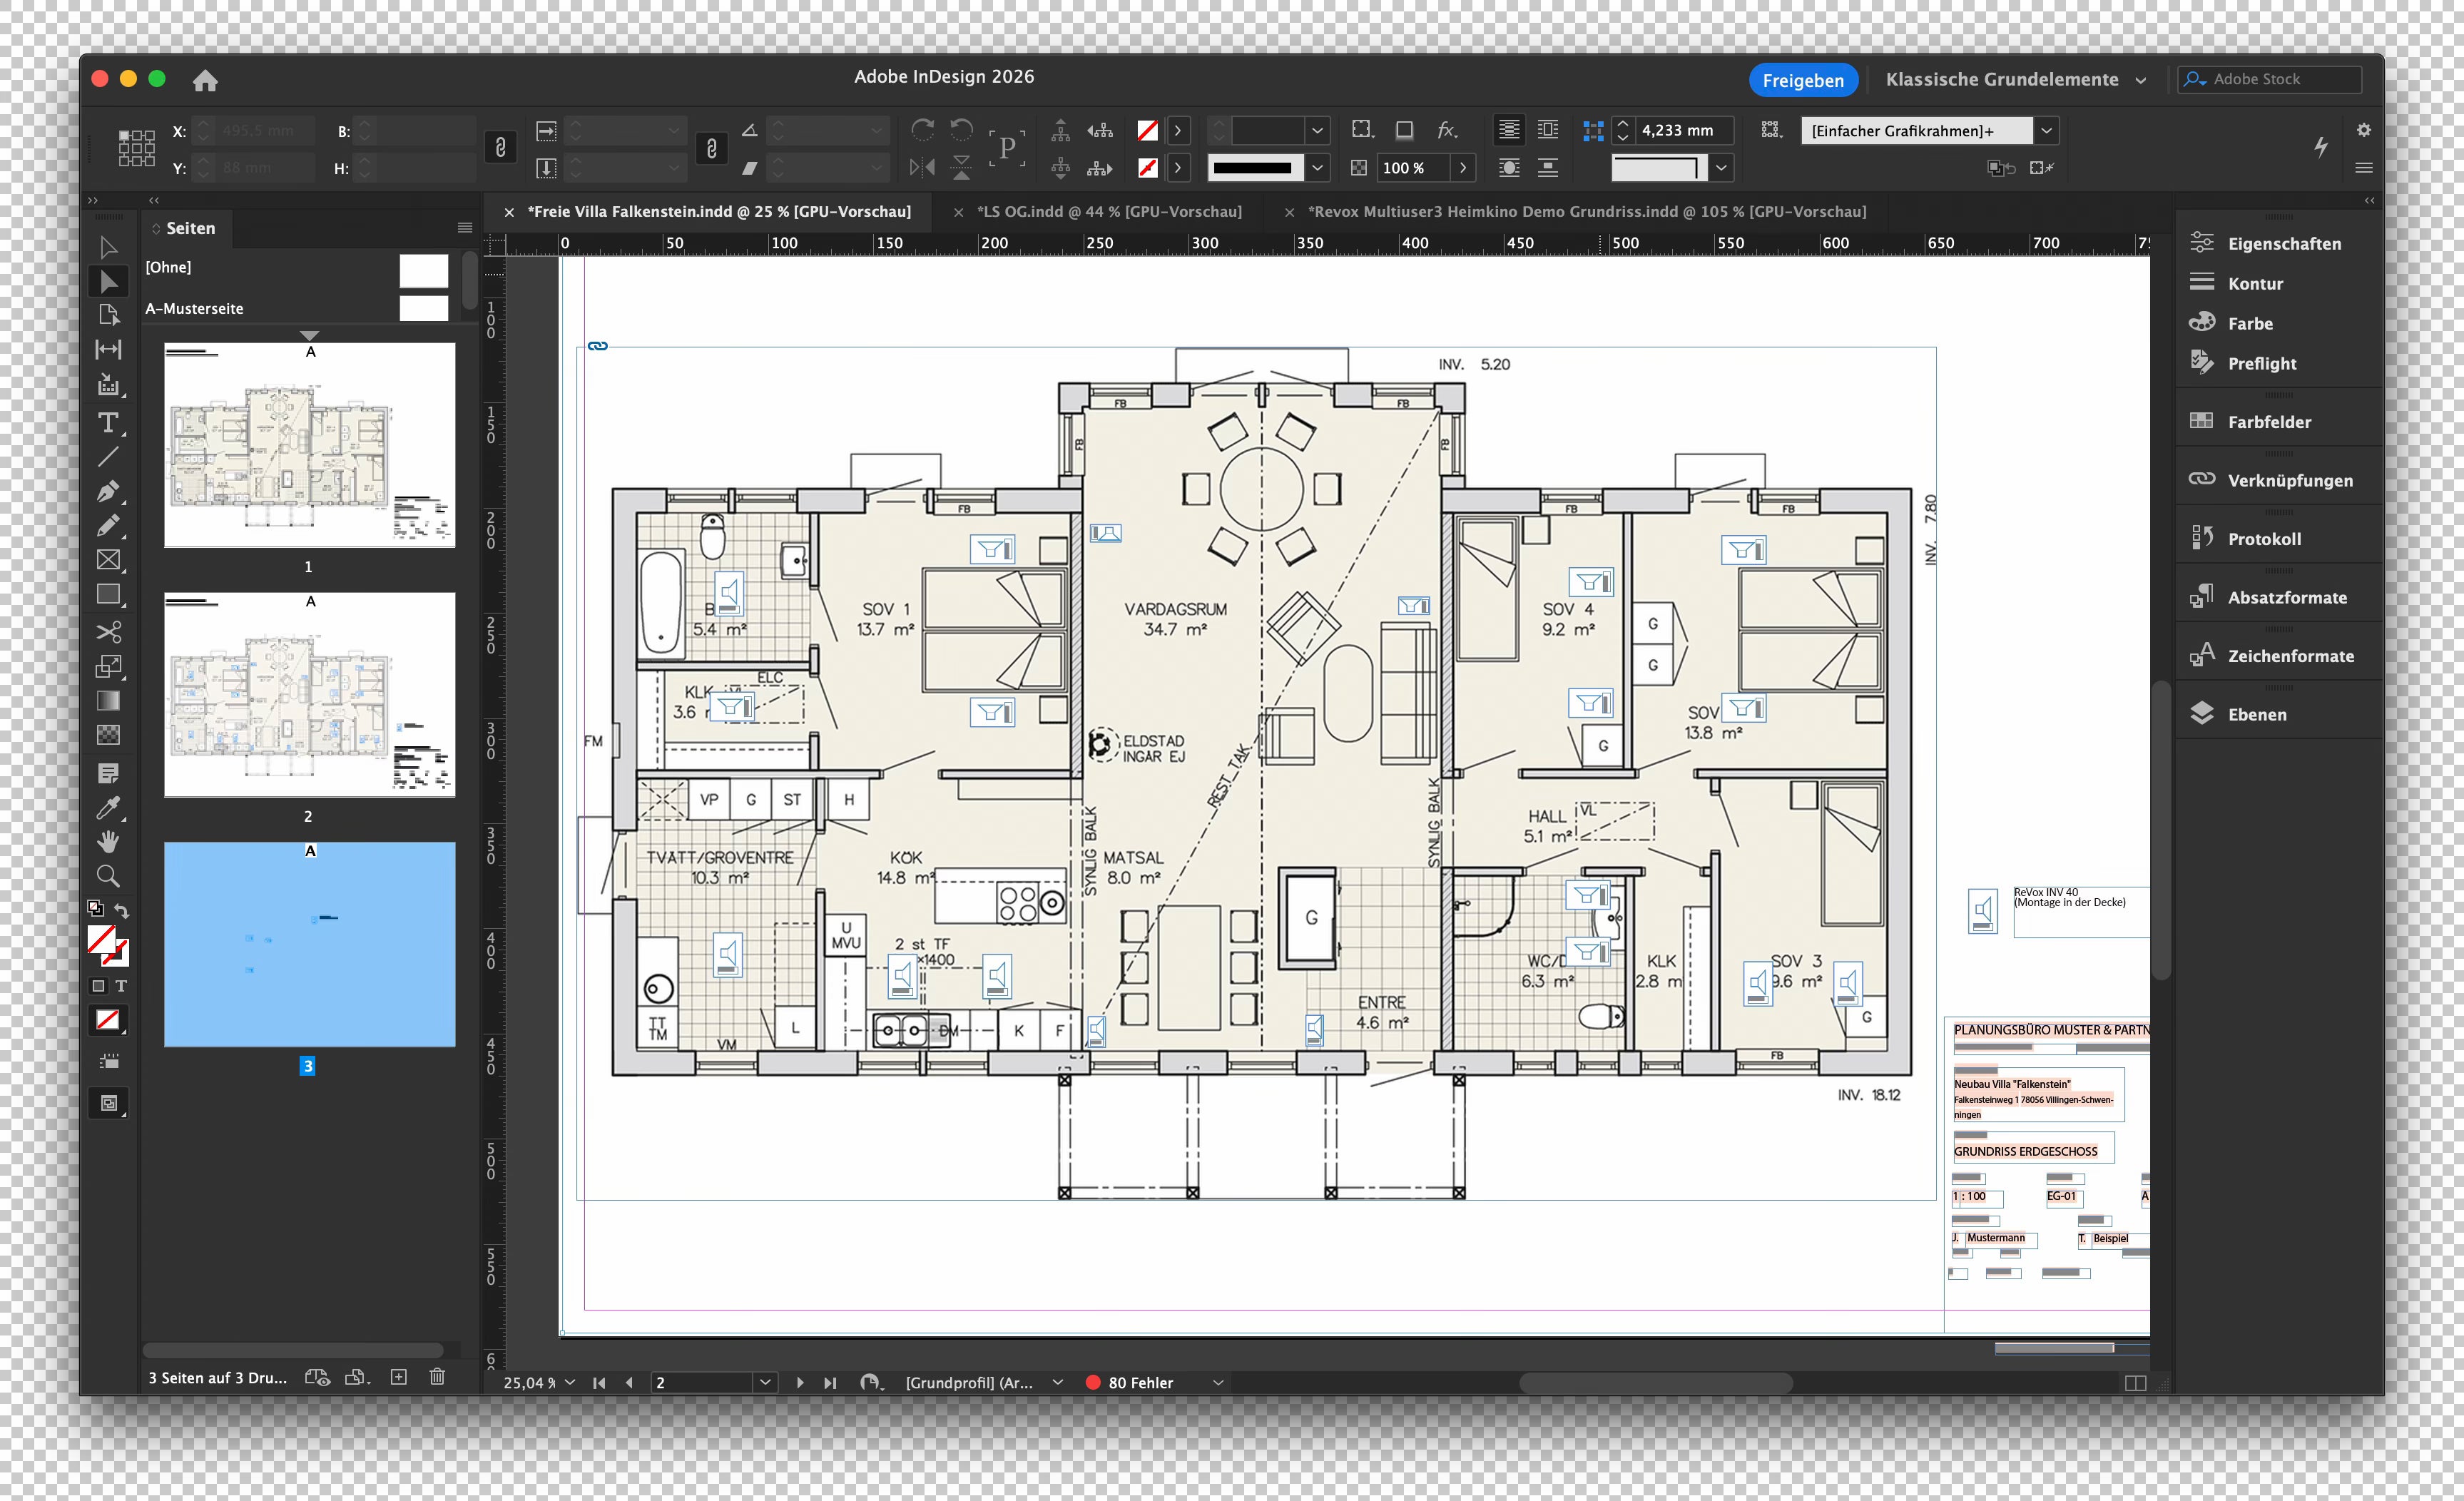Select the Gap tool
Screen dimensions: 2464x1501
point(108,350)
